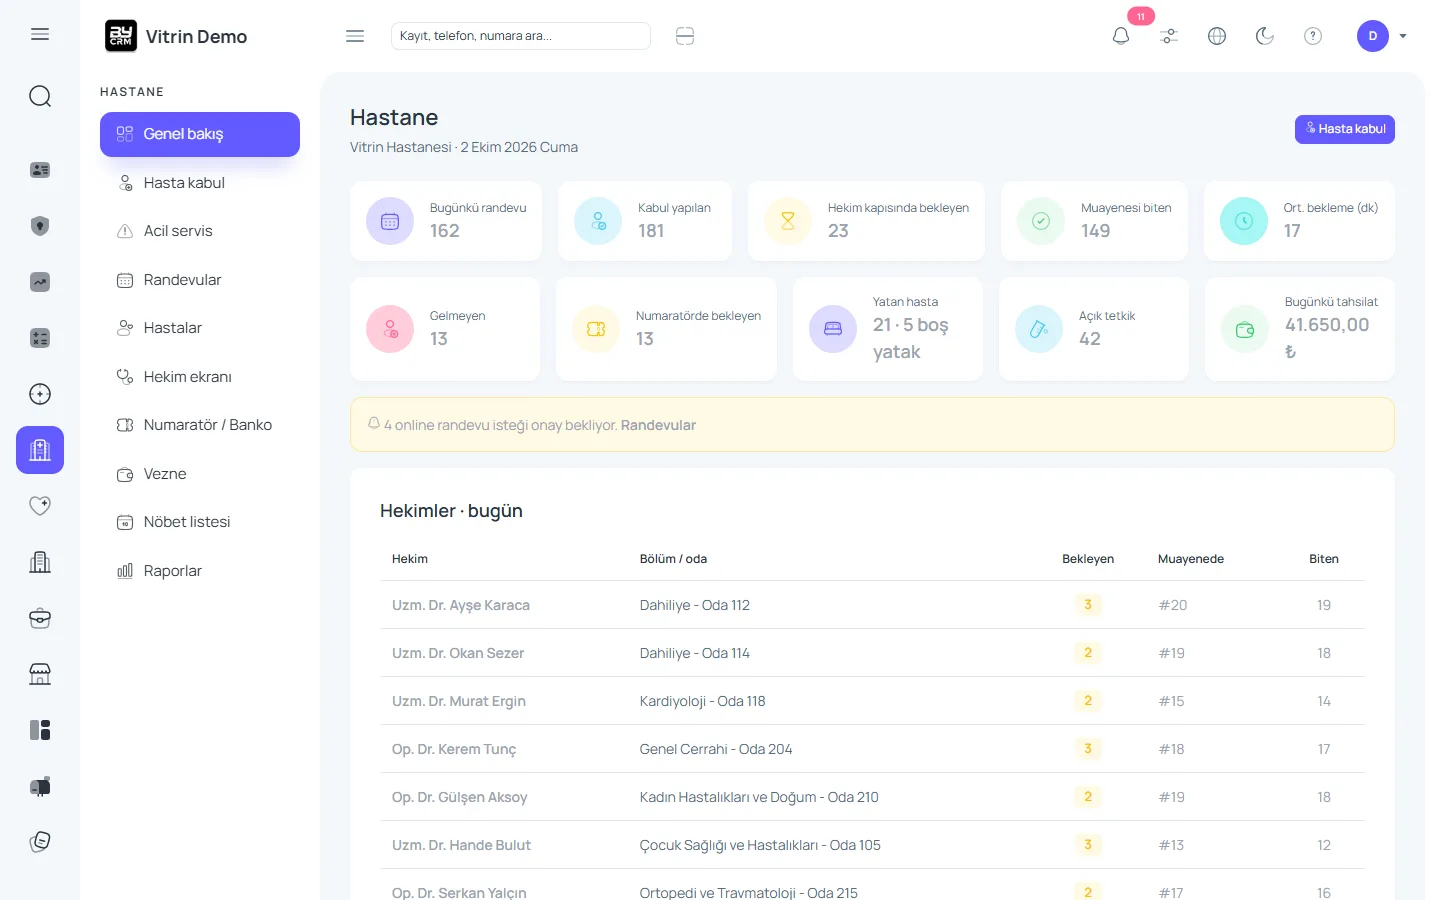This screenshot has height=900, width=1440.
Task: Click the waiting badge for Op. Dr. Kerem Tunç
Action: (x=1088, y=749)
